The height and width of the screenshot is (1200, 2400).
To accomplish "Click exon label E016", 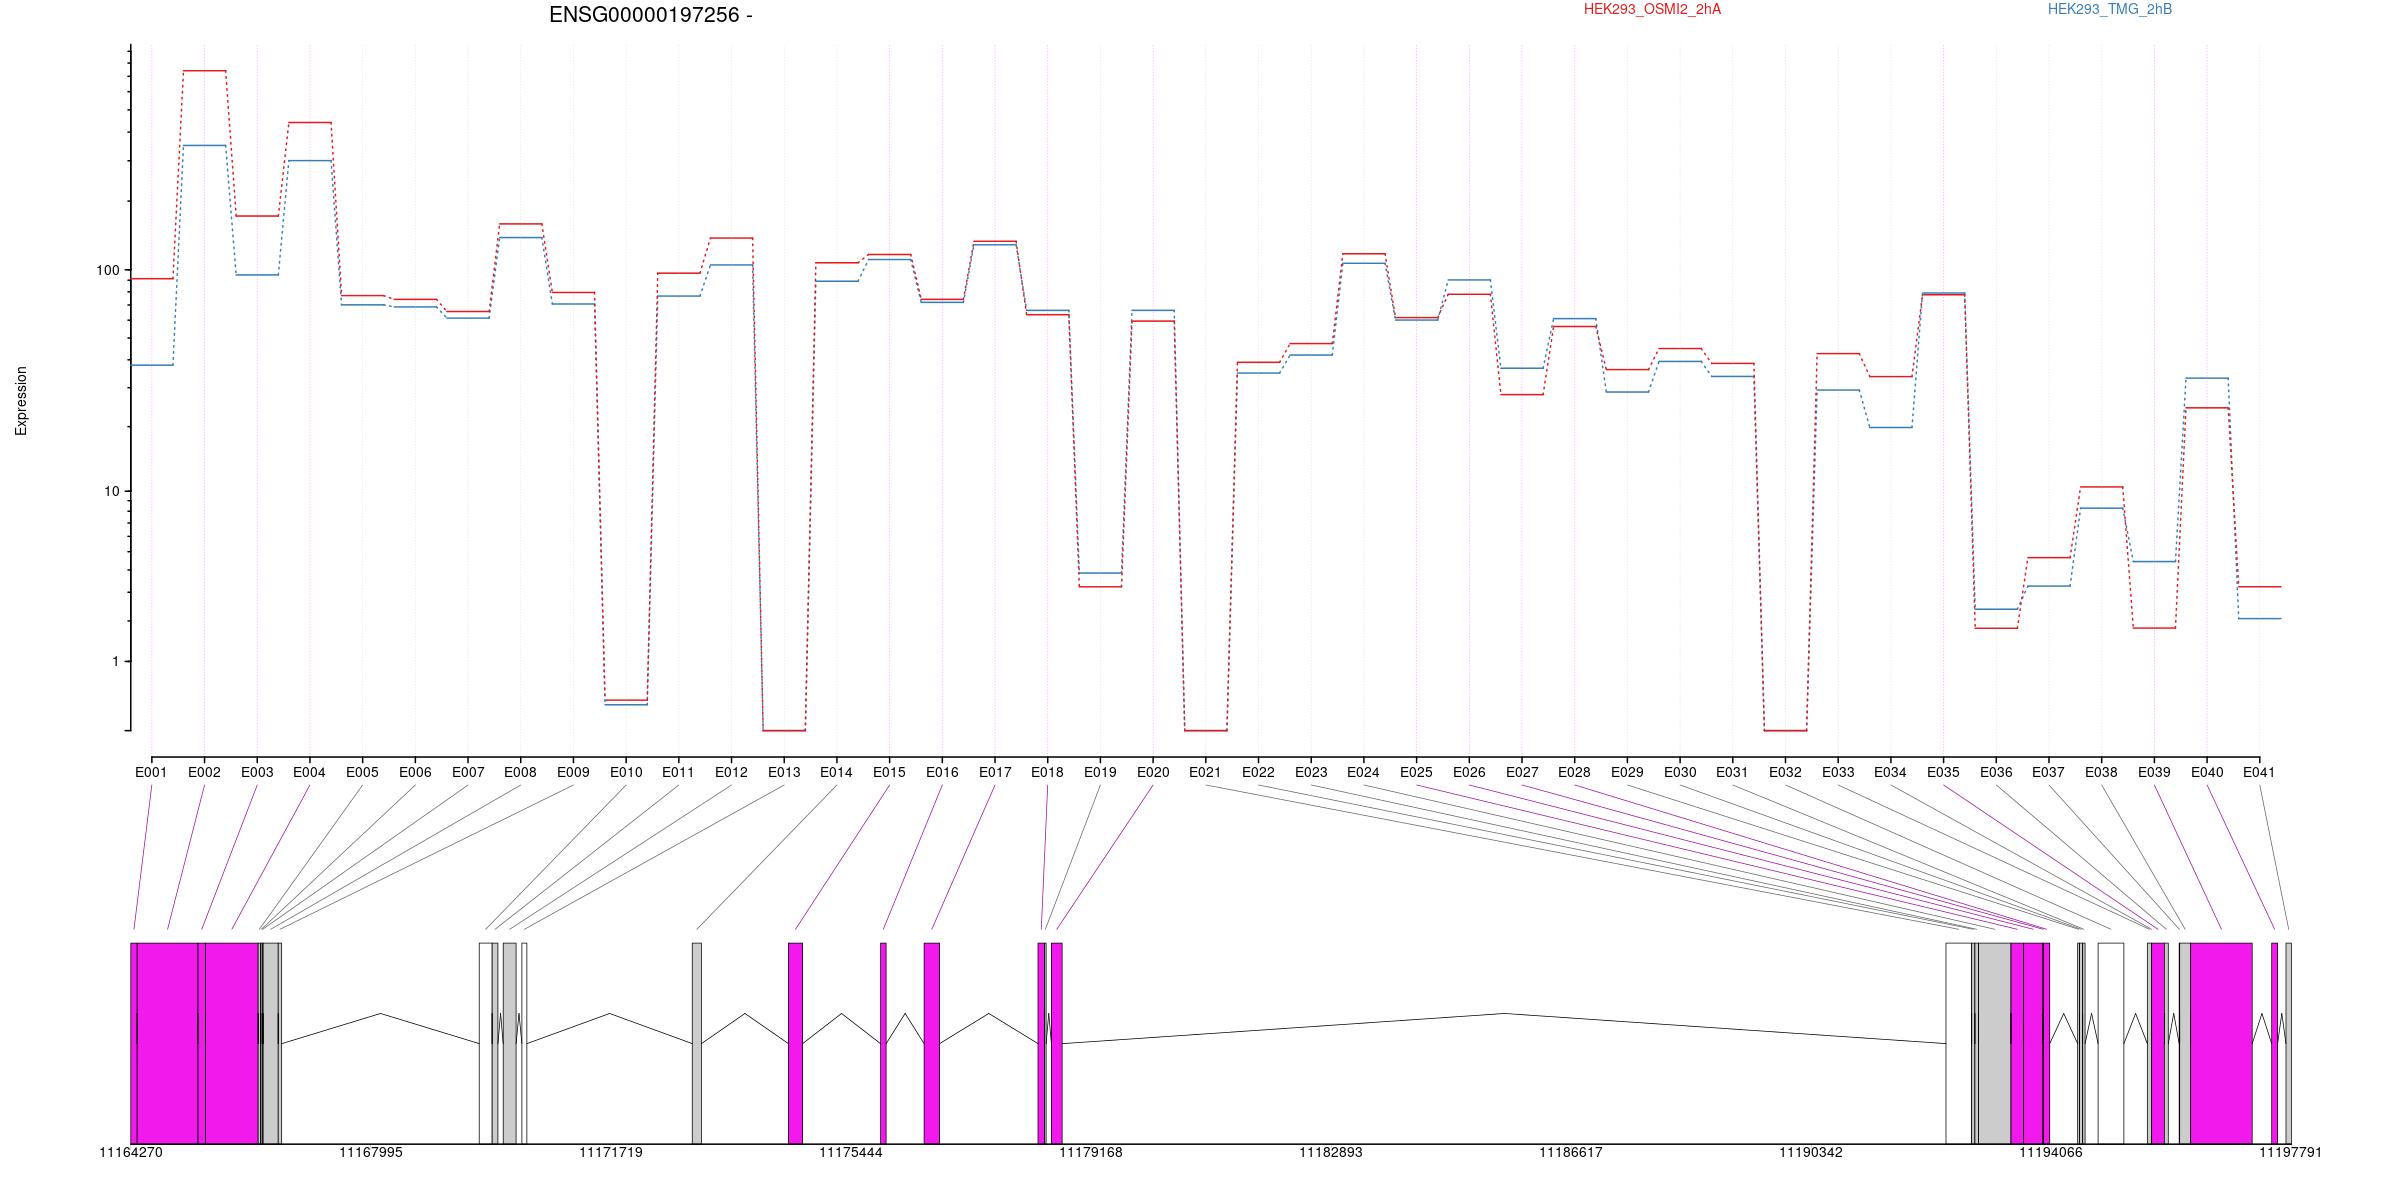I will (x=942, y=773).
